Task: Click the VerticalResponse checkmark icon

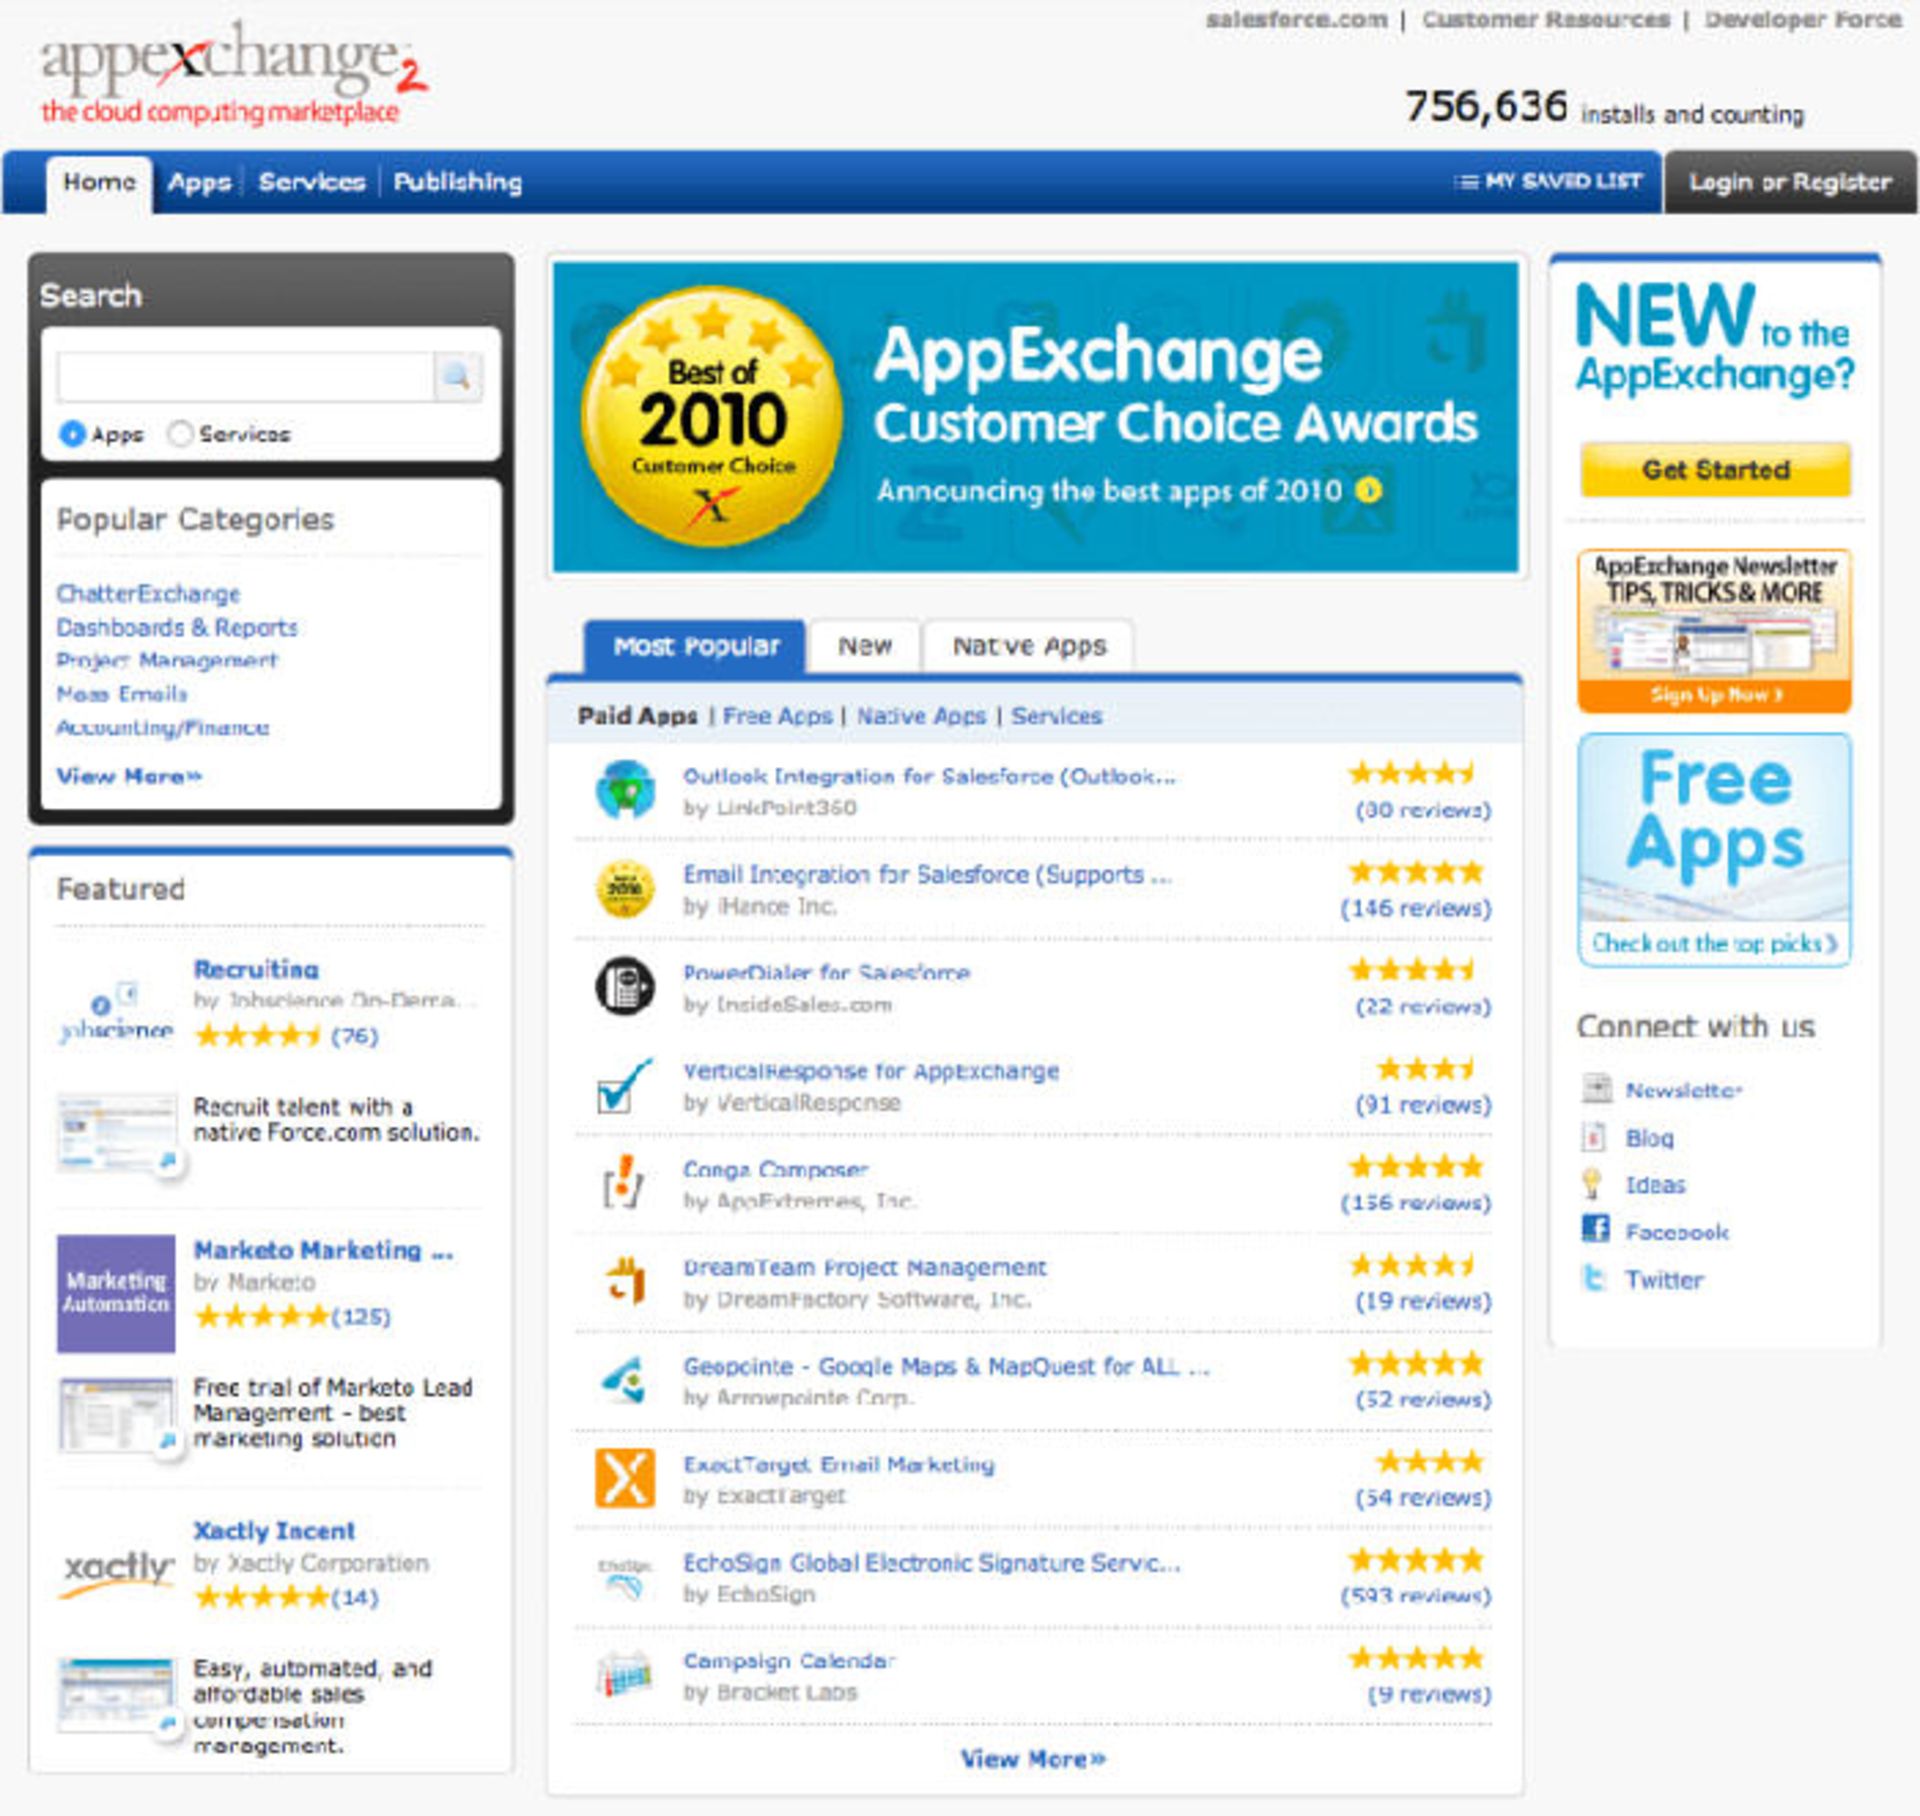Action: pyautogui.click(x=622, y=1086)
